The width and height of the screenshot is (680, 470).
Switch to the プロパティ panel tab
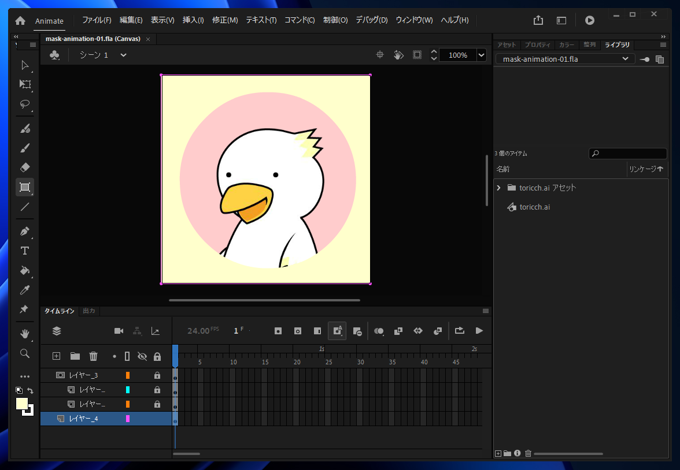(x=537, y=45)
